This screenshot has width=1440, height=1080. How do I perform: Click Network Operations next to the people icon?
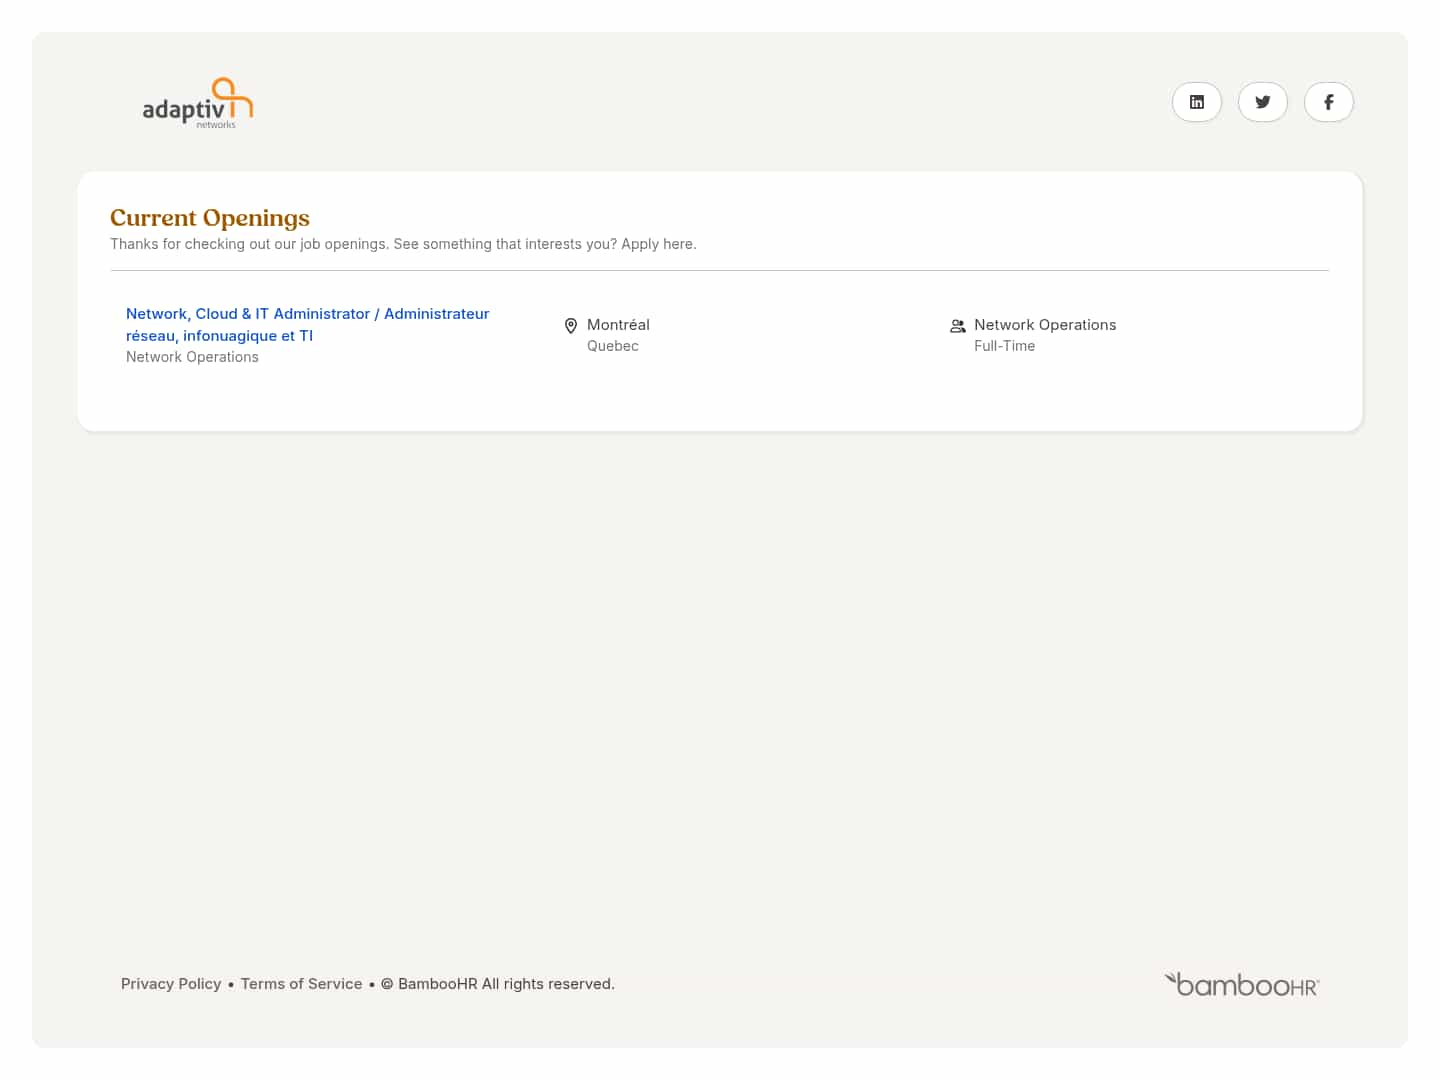[1045, 324]
